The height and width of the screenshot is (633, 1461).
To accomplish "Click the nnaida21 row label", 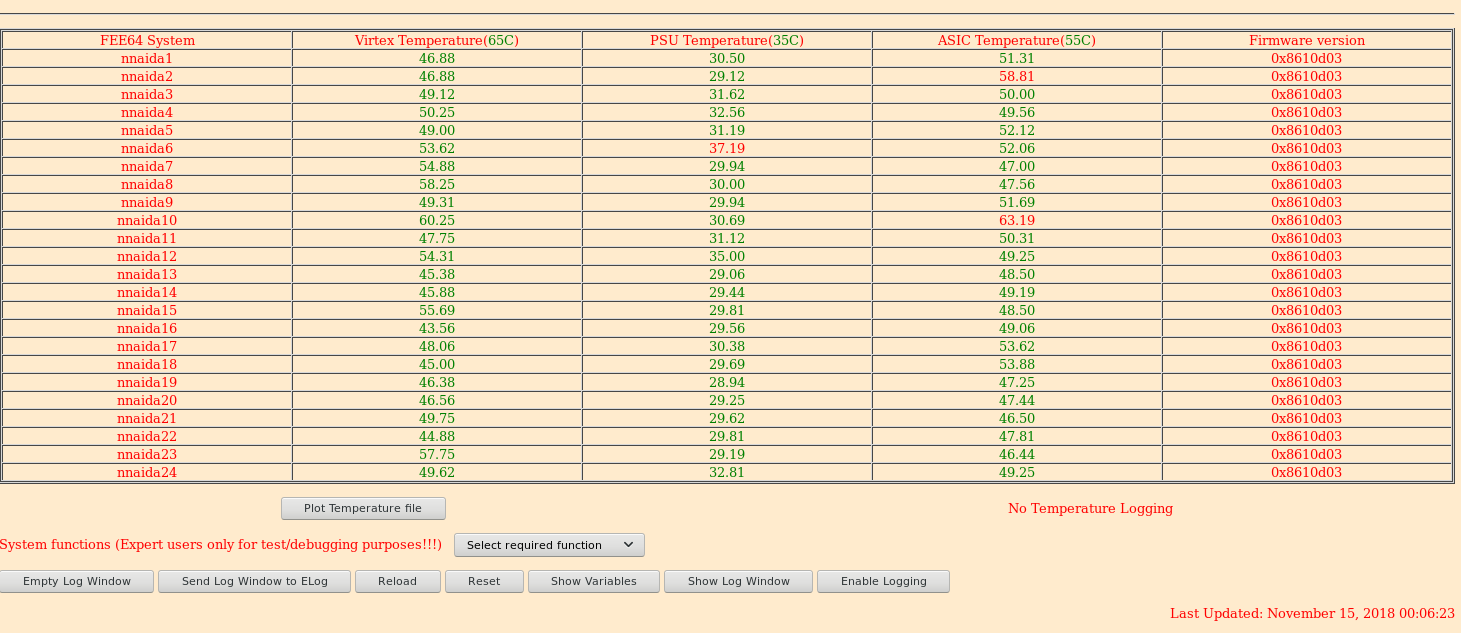I will [147, 419].
